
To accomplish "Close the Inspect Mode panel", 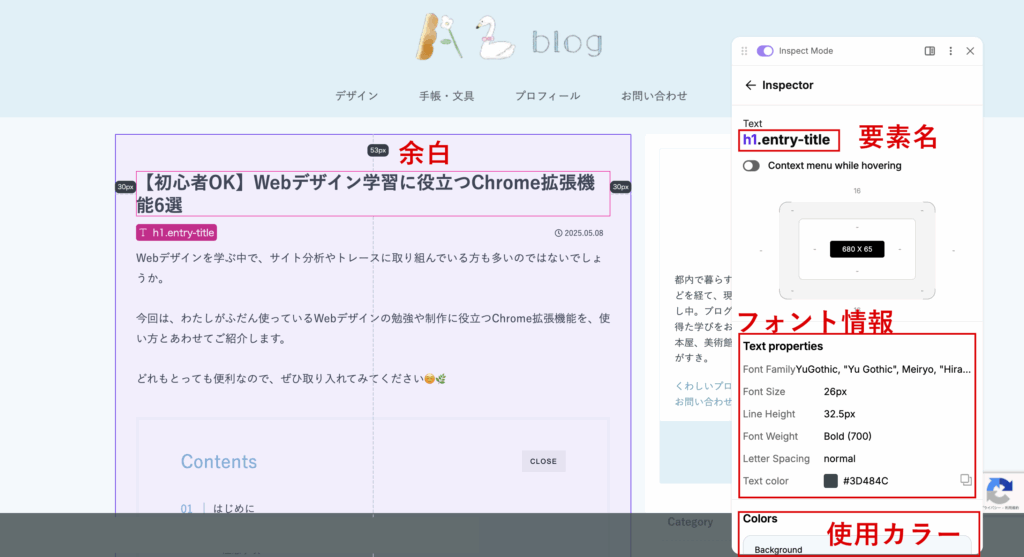I will pyautogui.click(x=970, y=51).
